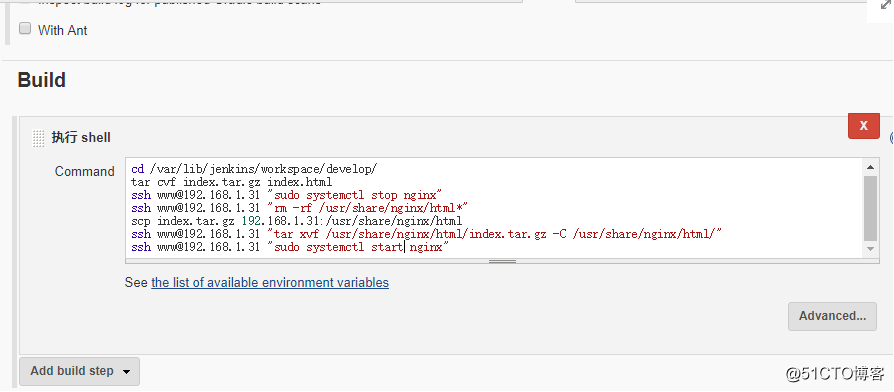
Task: Click the Advanced... button
Action: [832, 316]
